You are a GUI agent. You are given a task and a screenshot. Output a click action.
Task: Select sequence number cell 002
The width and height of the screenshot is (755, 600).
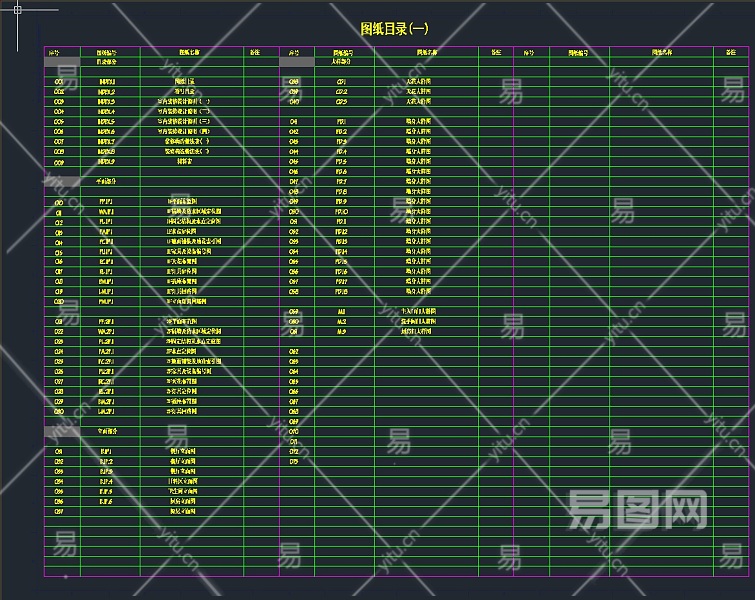tap(59, 92)
